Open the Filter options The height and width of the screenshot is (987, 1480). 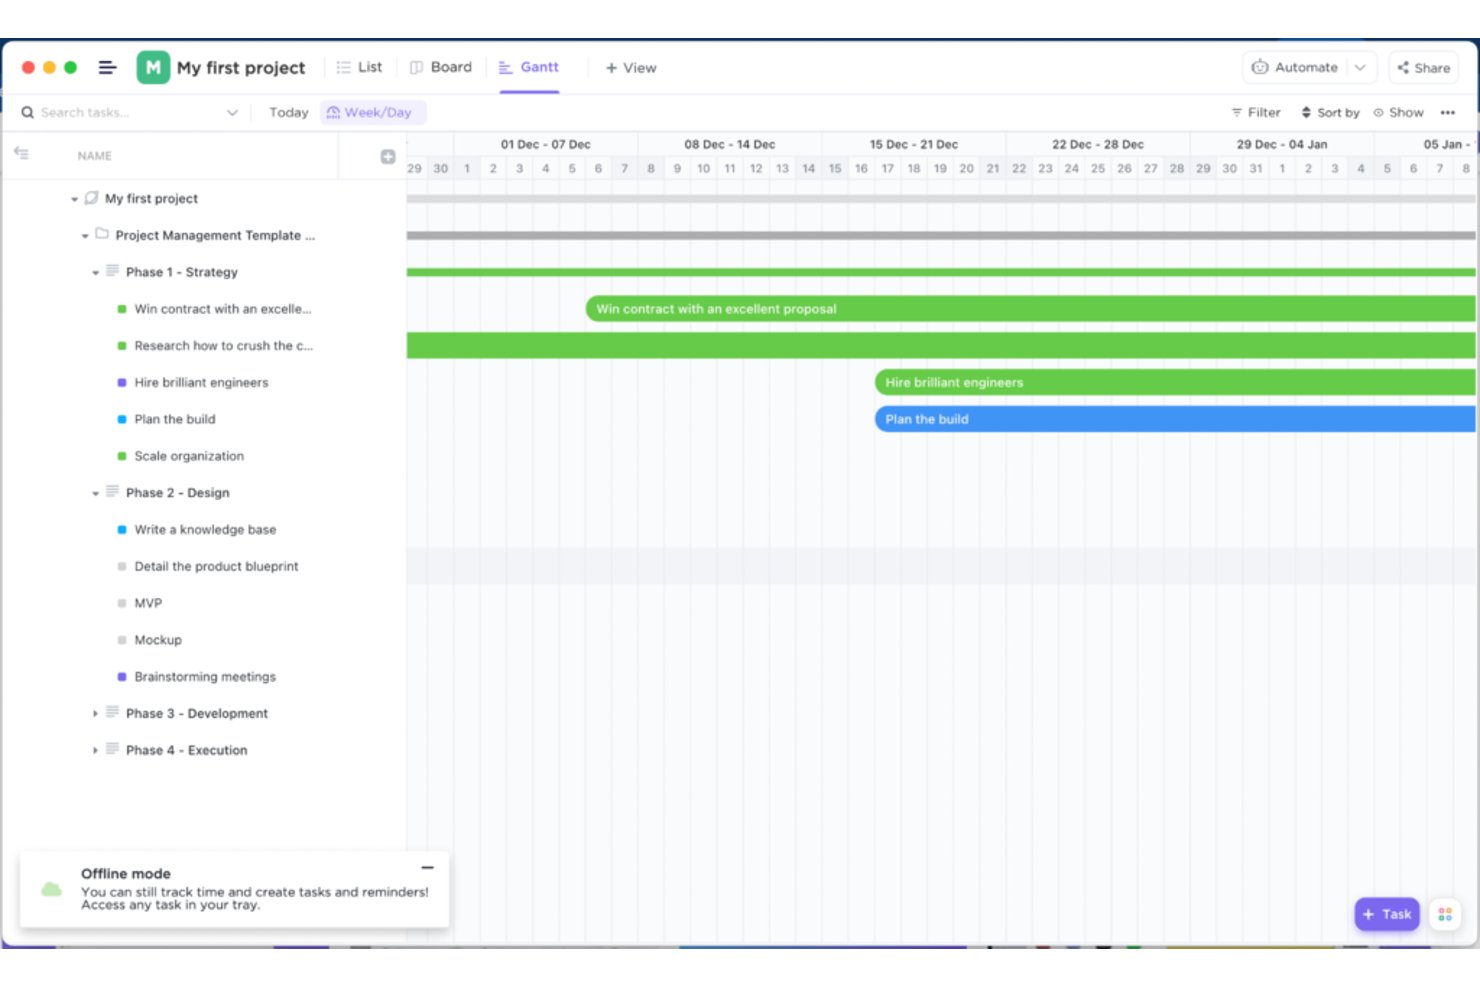click(x=1256, y=112)
